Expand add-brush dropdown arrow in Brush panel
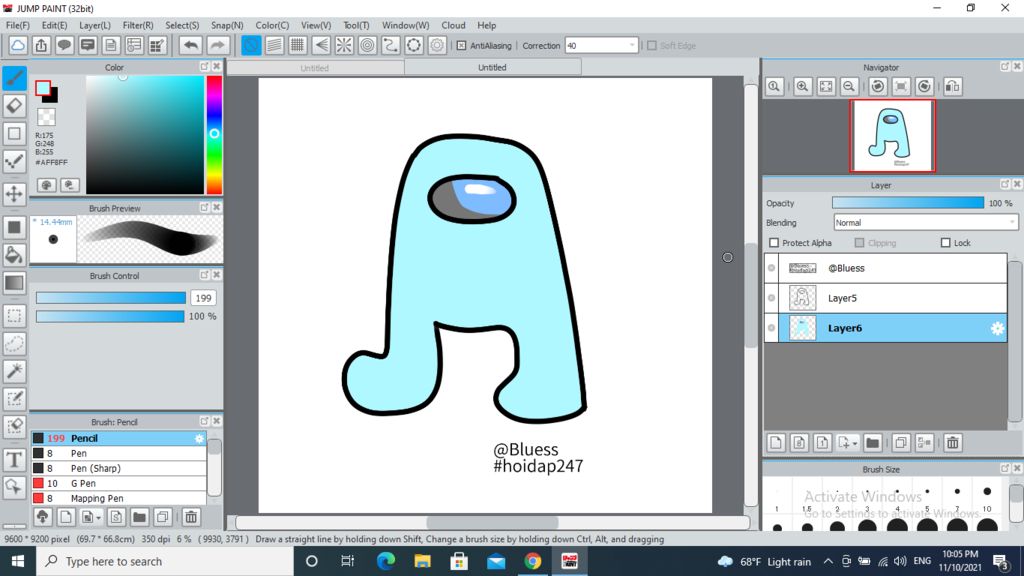Viewport: 1024px width, 576px height. coord(98,518)
